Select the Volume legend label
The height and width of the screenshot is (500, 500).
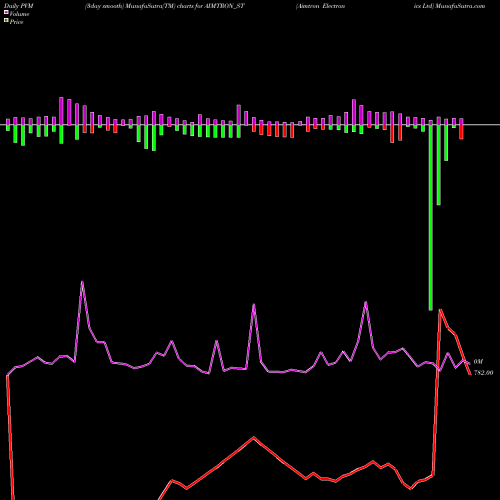tap(19, 14)
